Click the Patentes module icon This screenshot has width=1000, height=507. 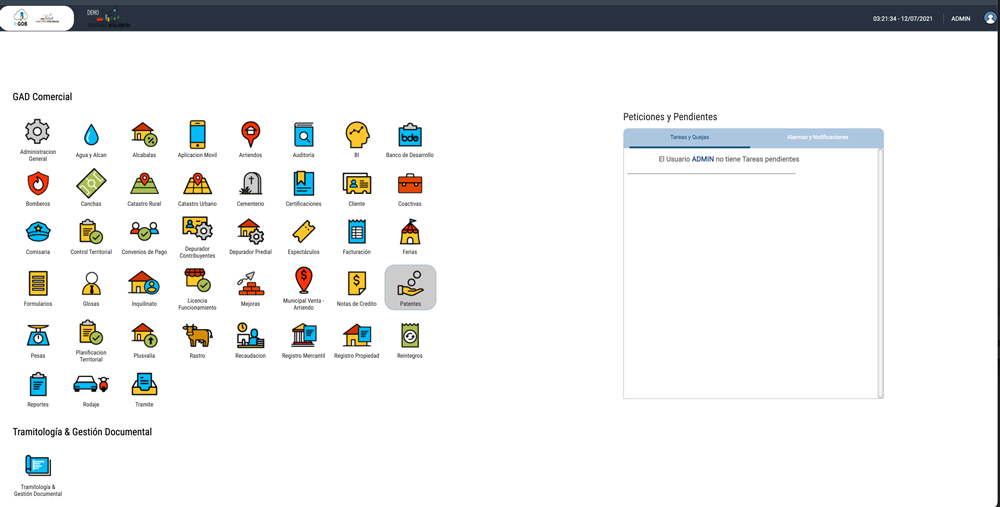(x=410, y=286)
